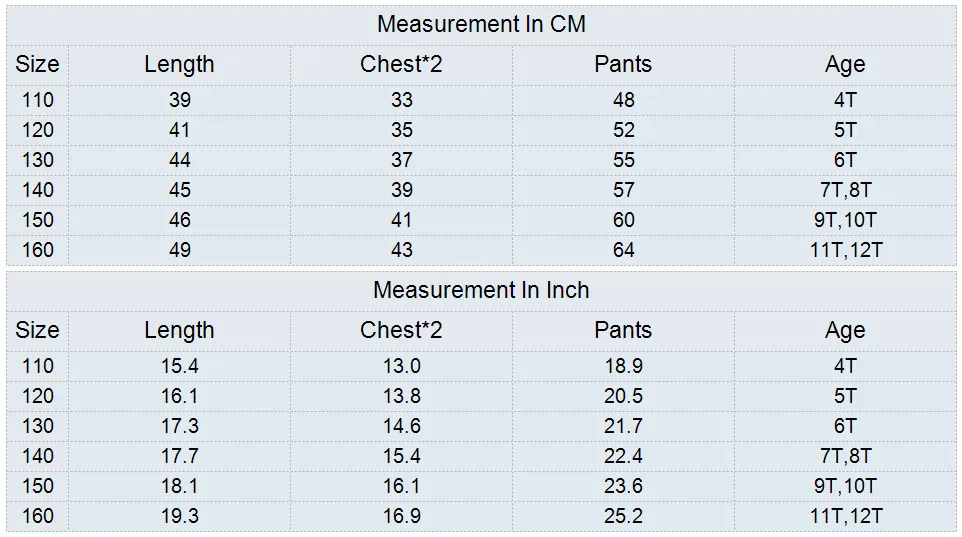Select size 110 row in CM table
962x537 pixels.
(x=37, y=100)
